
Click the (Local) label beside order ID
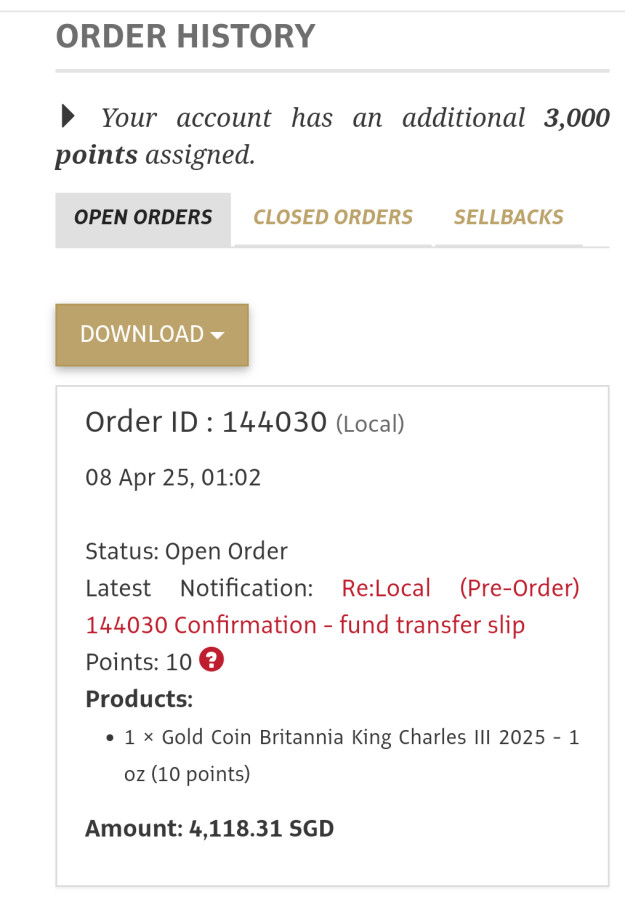[x=370, y=424]
